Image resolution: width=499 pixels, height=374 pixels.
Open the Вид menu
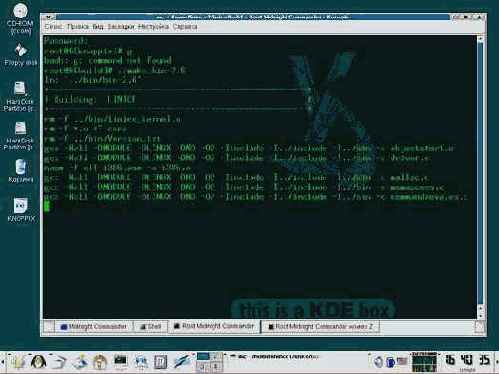click(x=98, y=26)
